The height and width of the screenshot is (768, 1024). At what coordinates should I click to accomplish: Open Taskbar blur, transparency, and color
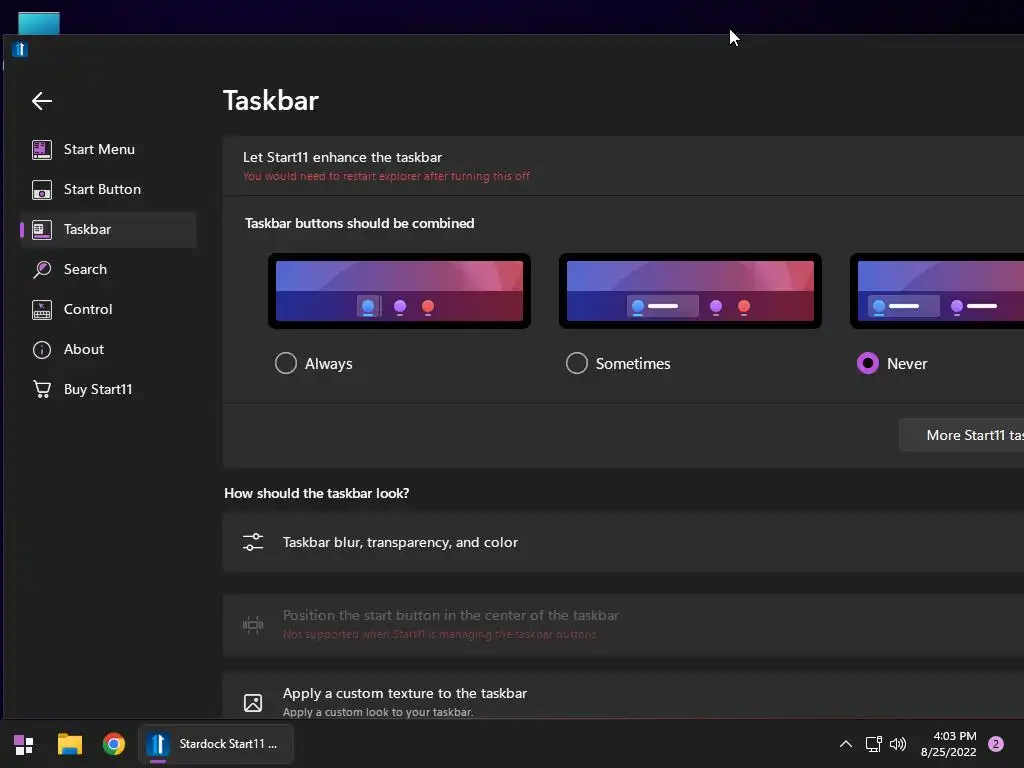623,543
